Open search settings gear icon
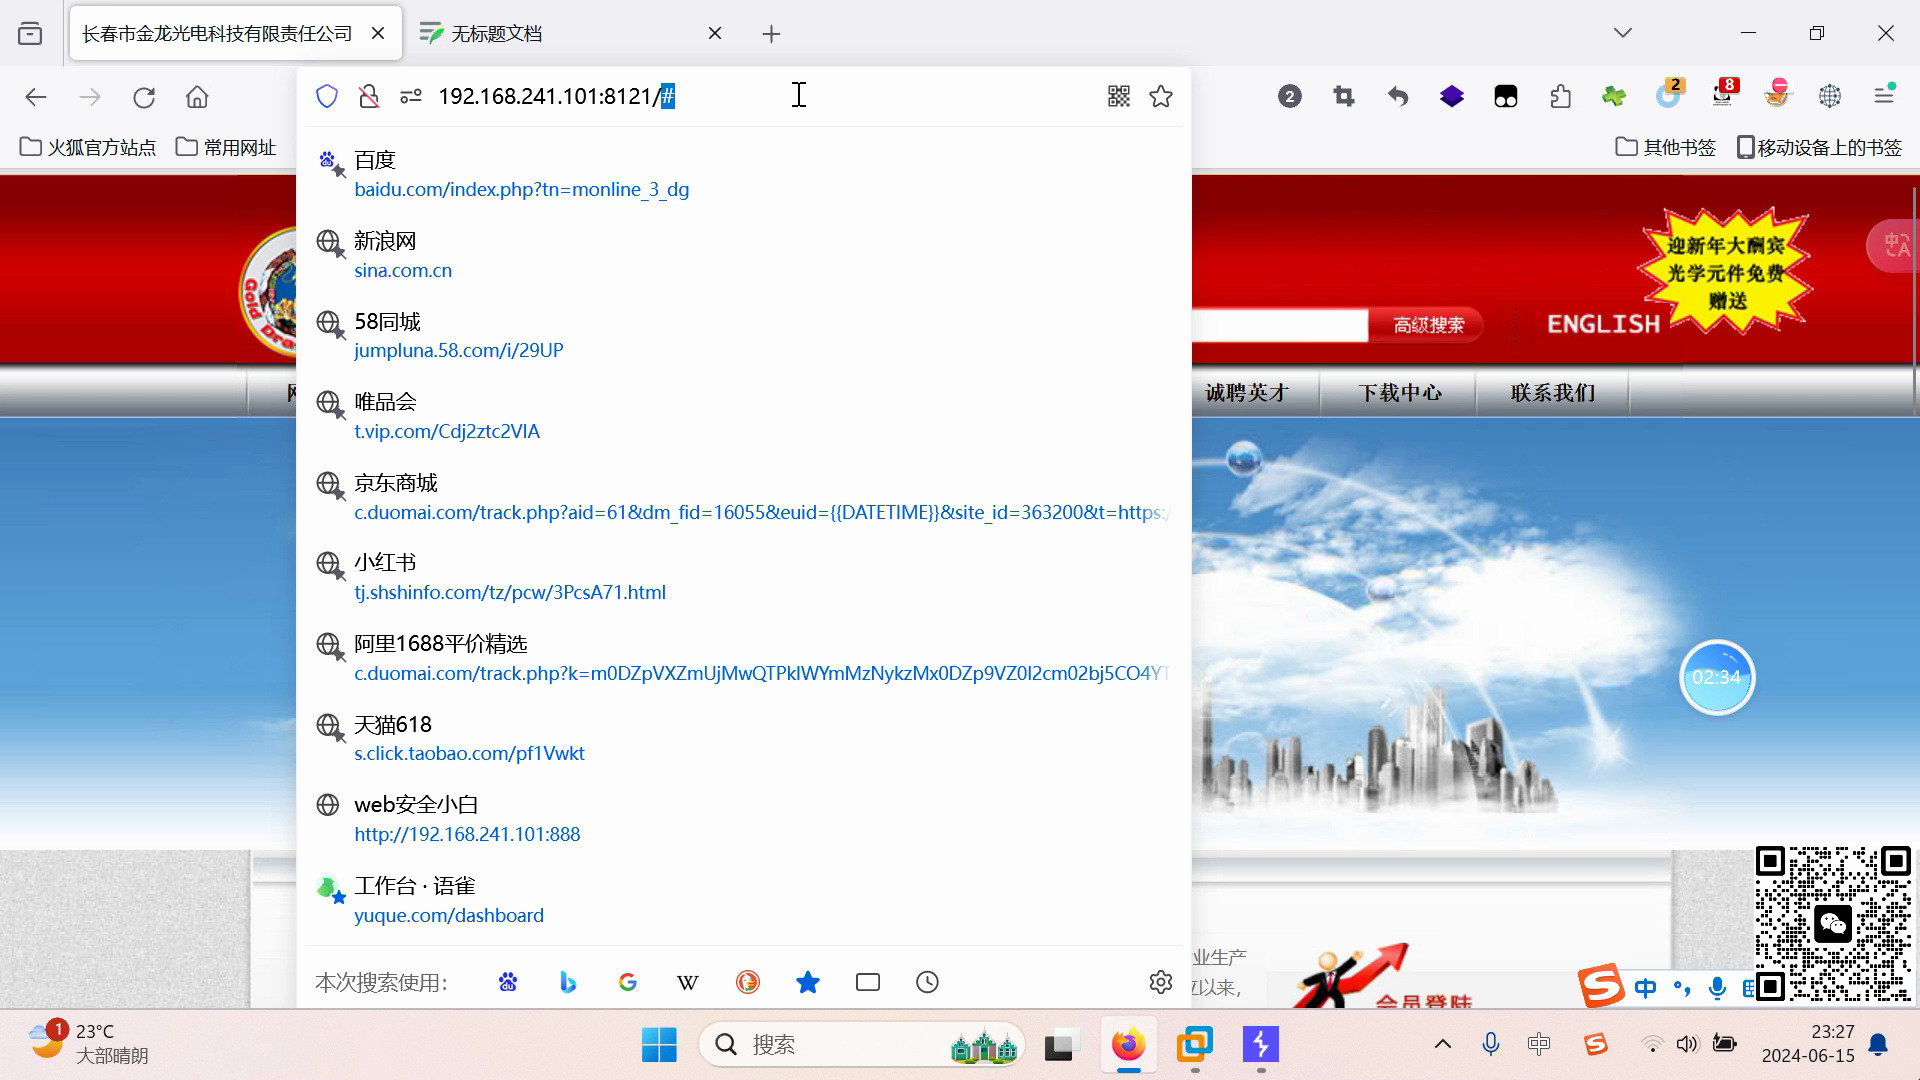This screenshot has width=1920, height=1080. pos(1161,982)
